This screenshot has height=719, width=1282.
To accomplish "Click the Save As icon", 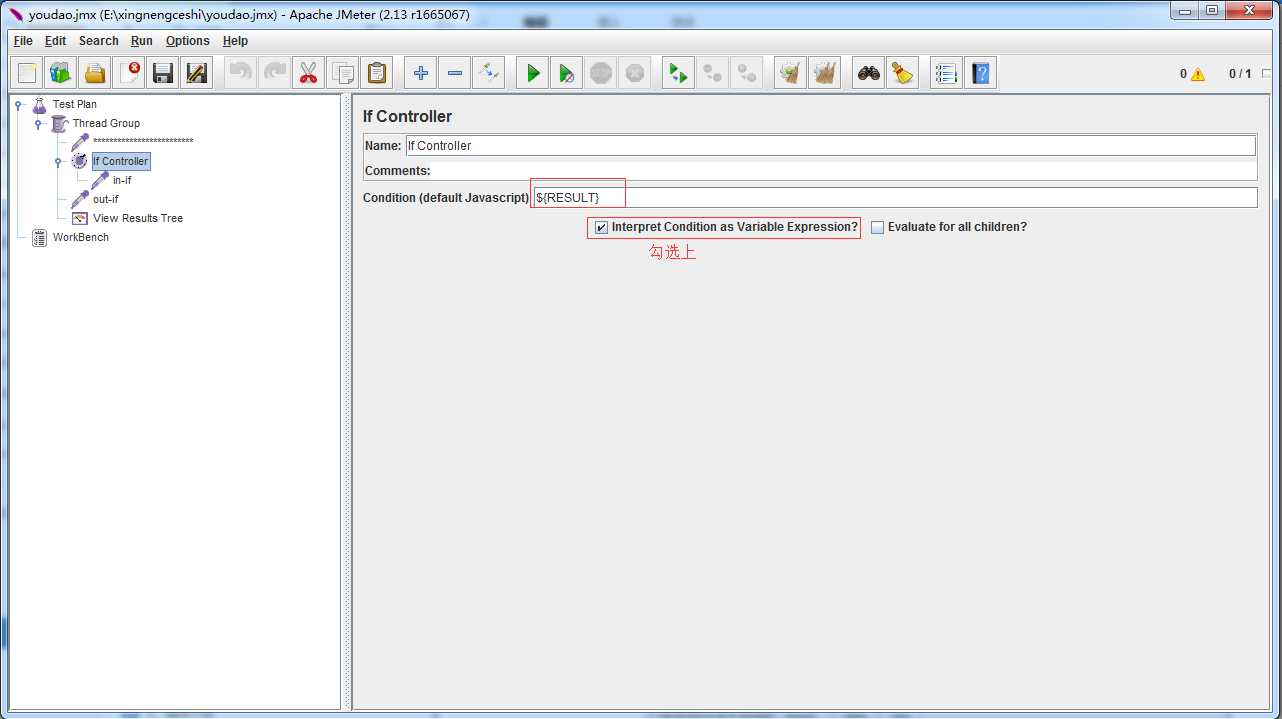I will coord(197,73).
